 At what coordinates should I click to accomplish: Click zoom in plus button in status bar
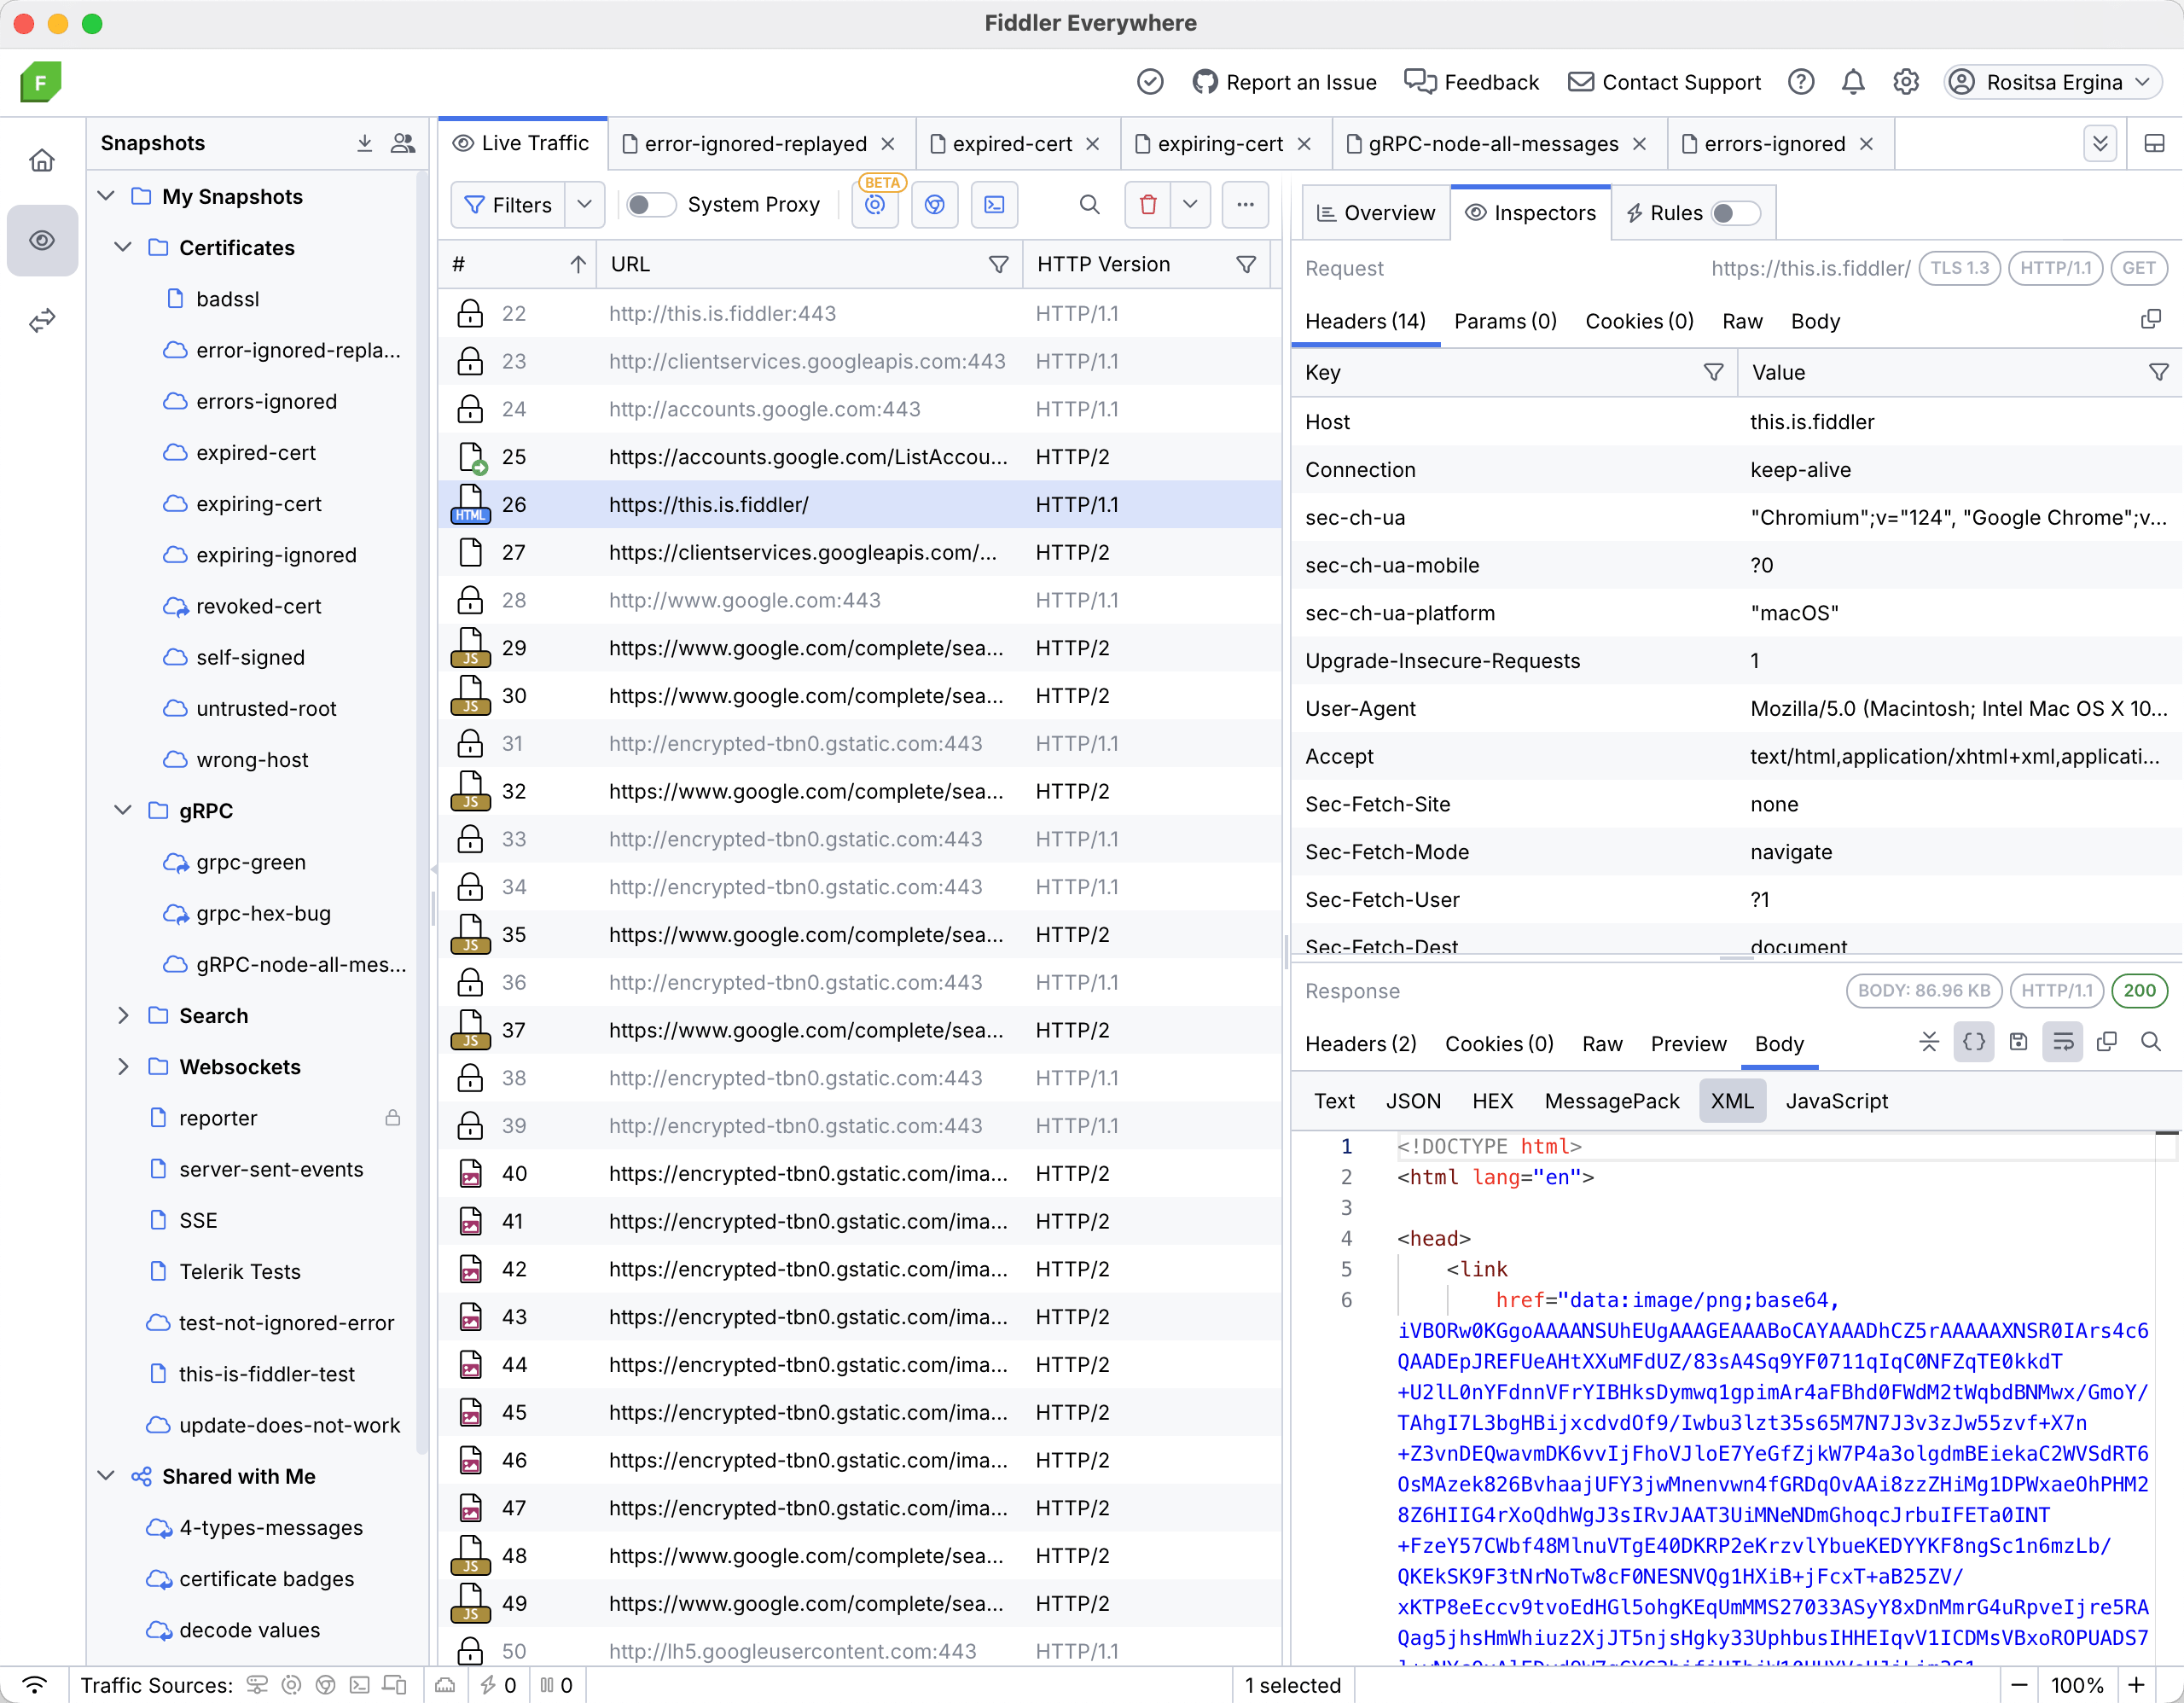2136,1685
